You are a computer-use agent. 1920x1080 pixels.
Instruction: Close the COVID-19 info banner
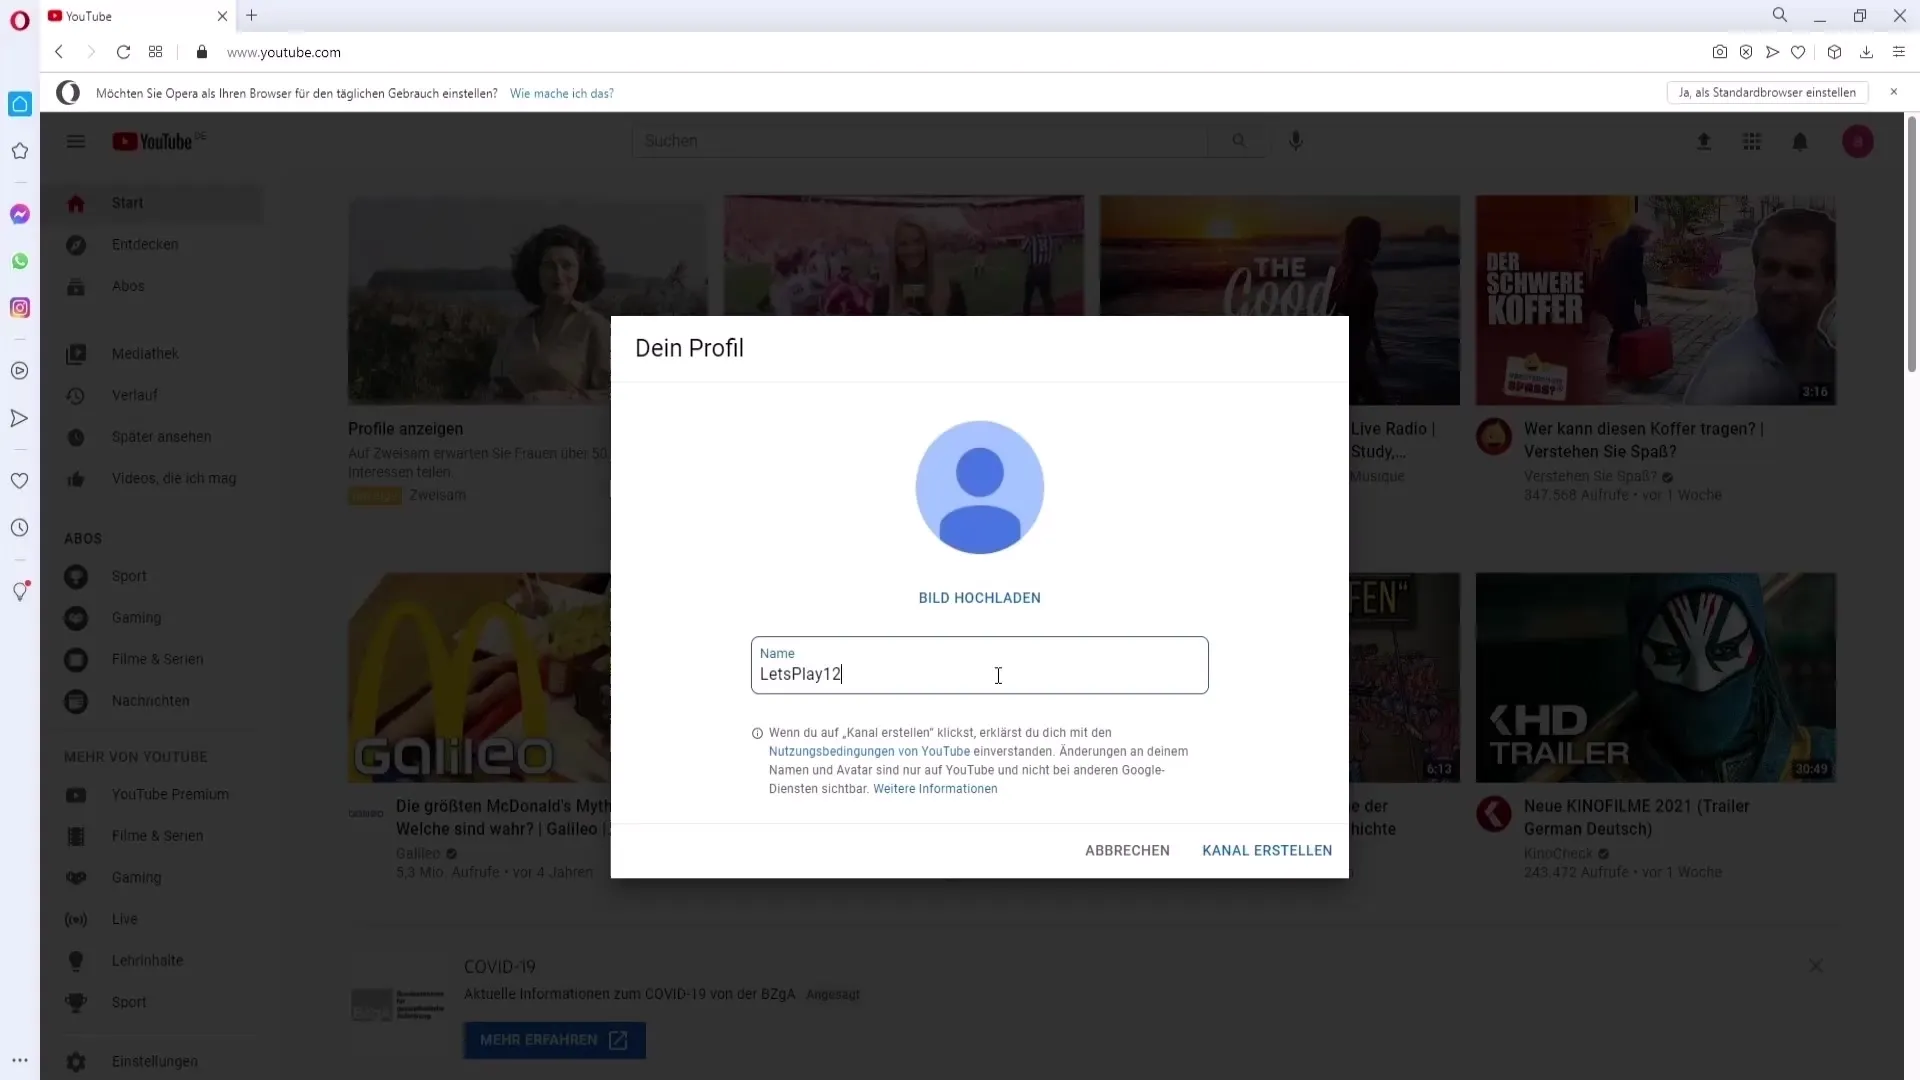[x=1816, y=967]
